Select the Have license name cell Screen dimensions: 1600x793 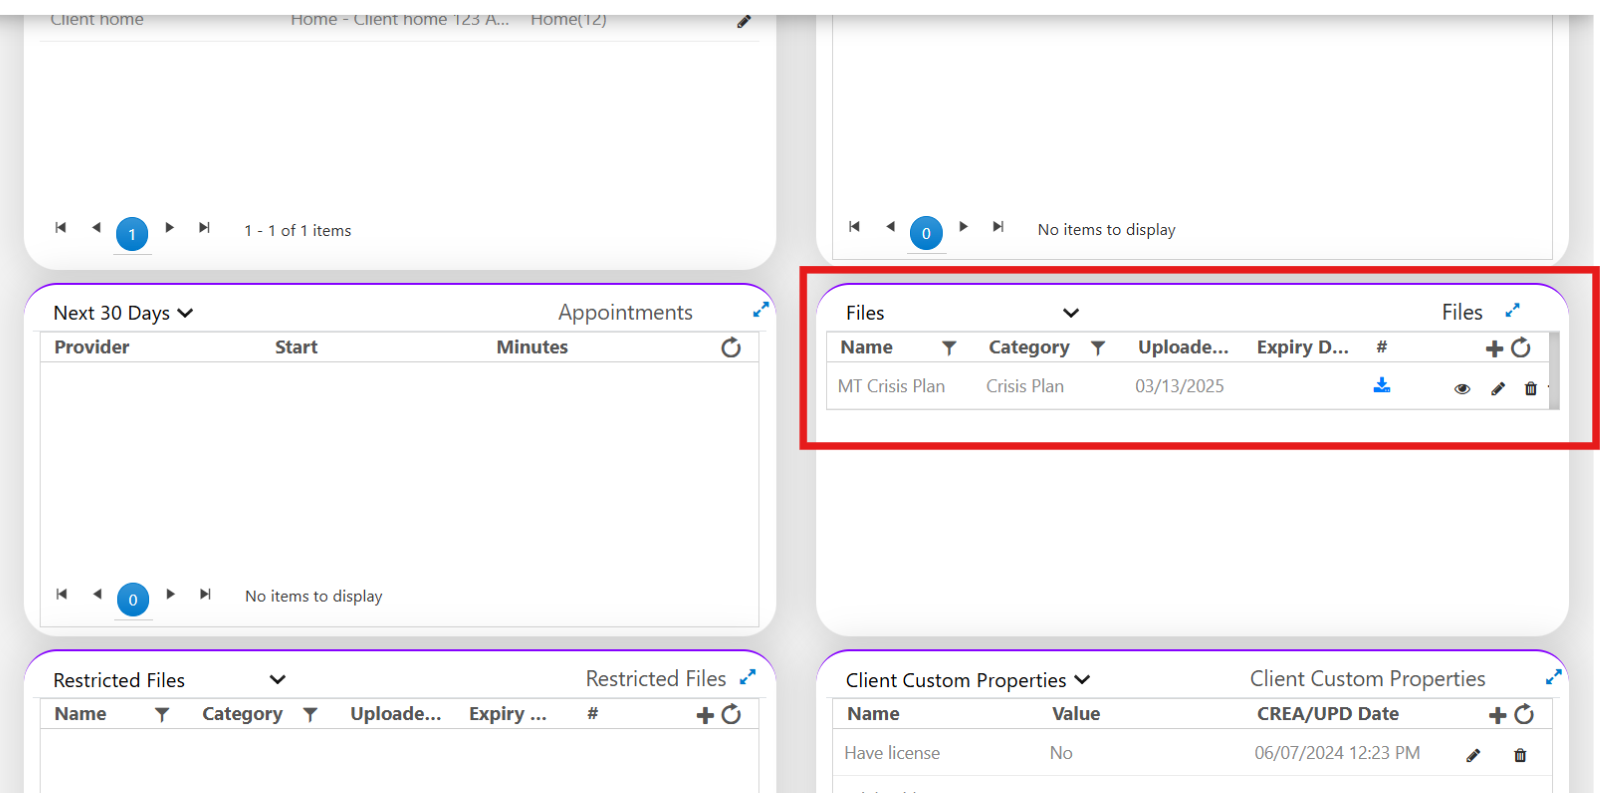892,753
